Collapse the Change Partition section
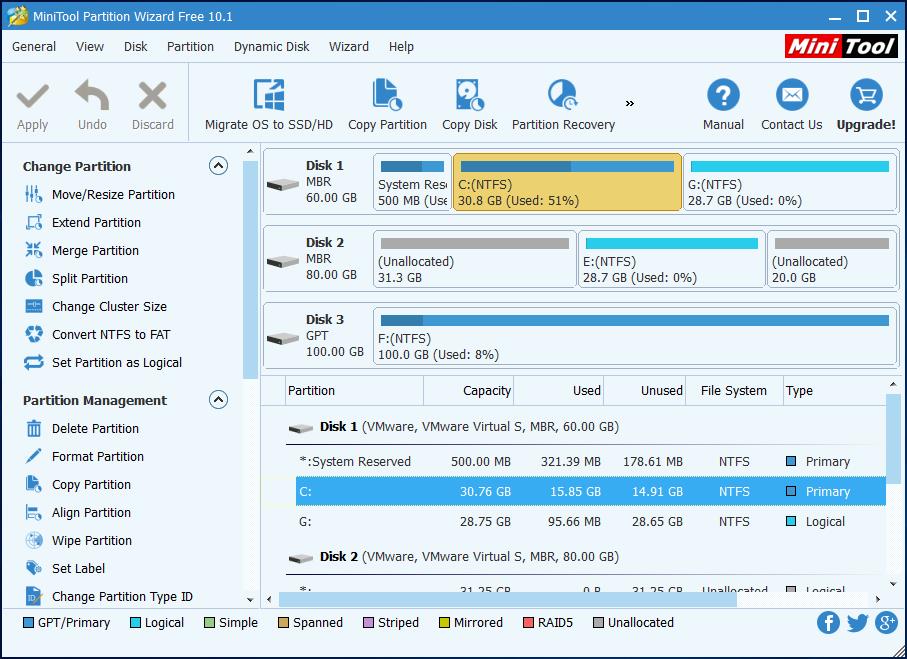Viewport: 907px width, 659px height. (x=218, y=166)
